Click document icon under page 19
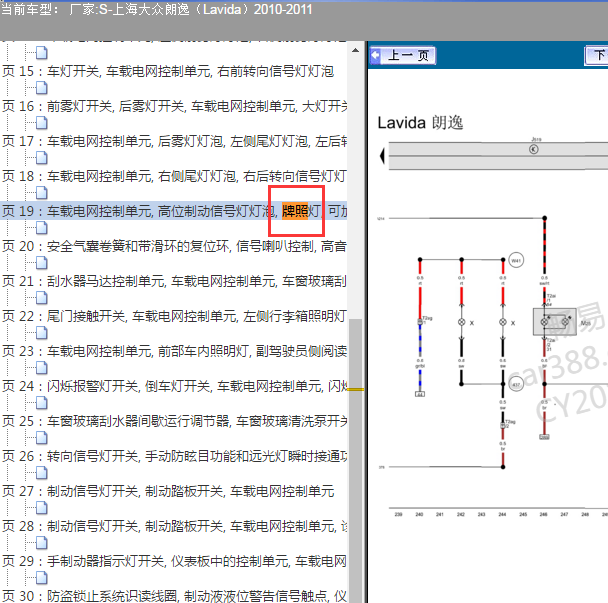Image resolution: width=608 pixels, height=603 pixels. point(41,228)
